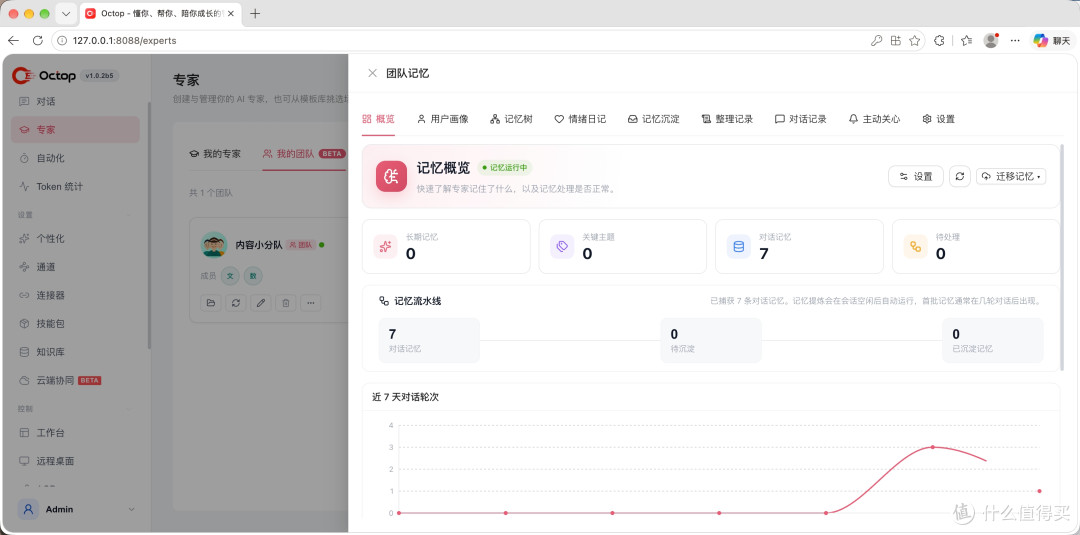1080x535 pixels.
Task: Go back in the browser
Action: coord(13,41)
